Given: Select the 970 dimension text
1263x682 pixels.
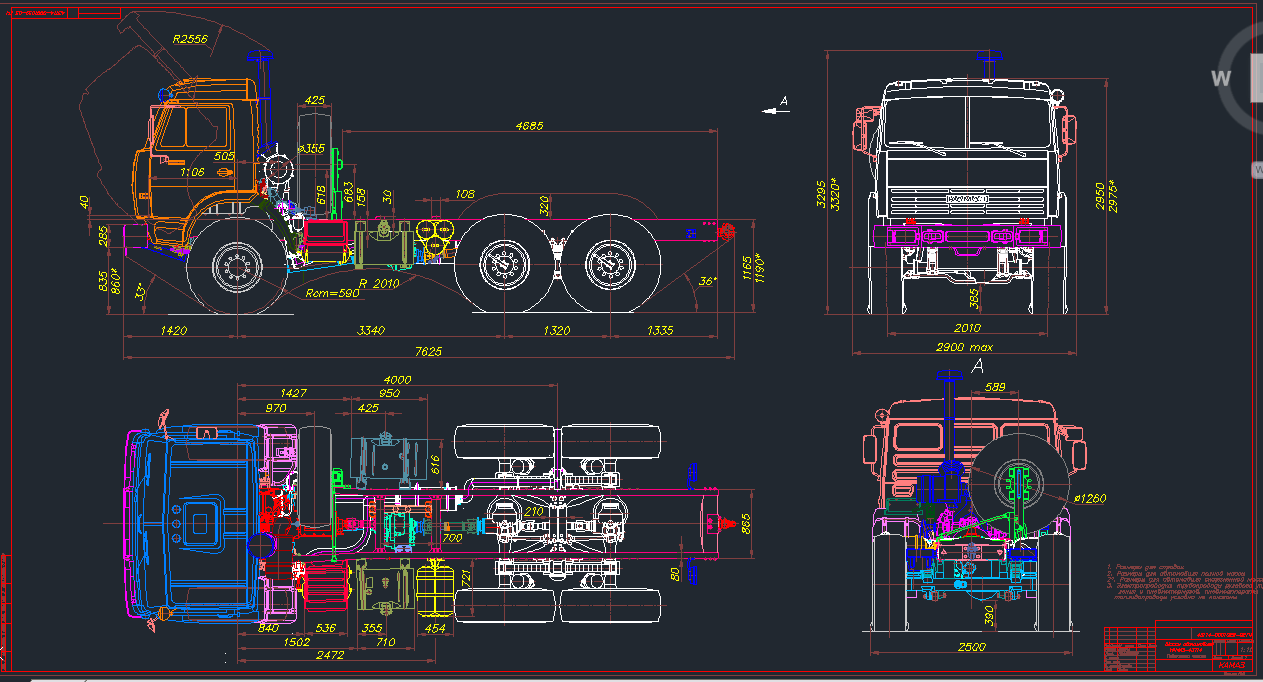Looking at the screenshot, I should coord(274,408).
